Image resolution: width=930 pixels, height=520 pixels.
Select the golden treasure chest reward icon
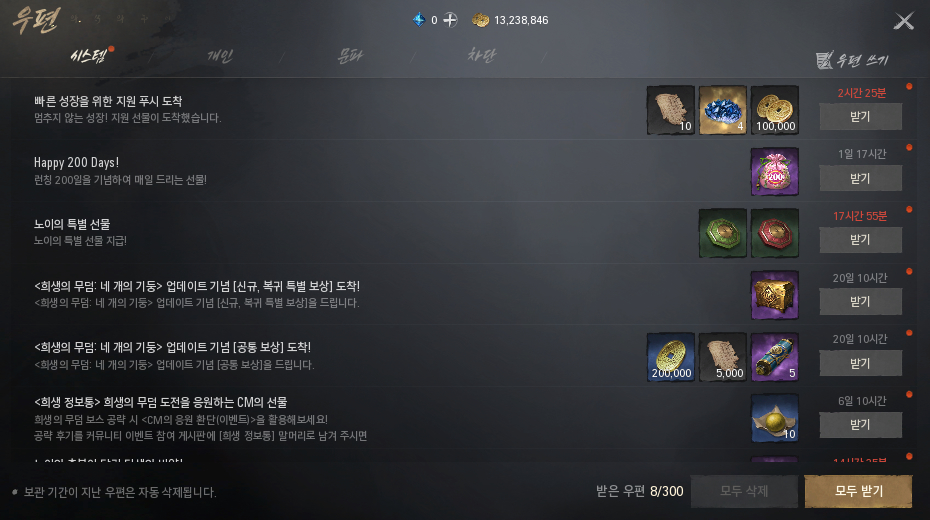pos(775,295)
